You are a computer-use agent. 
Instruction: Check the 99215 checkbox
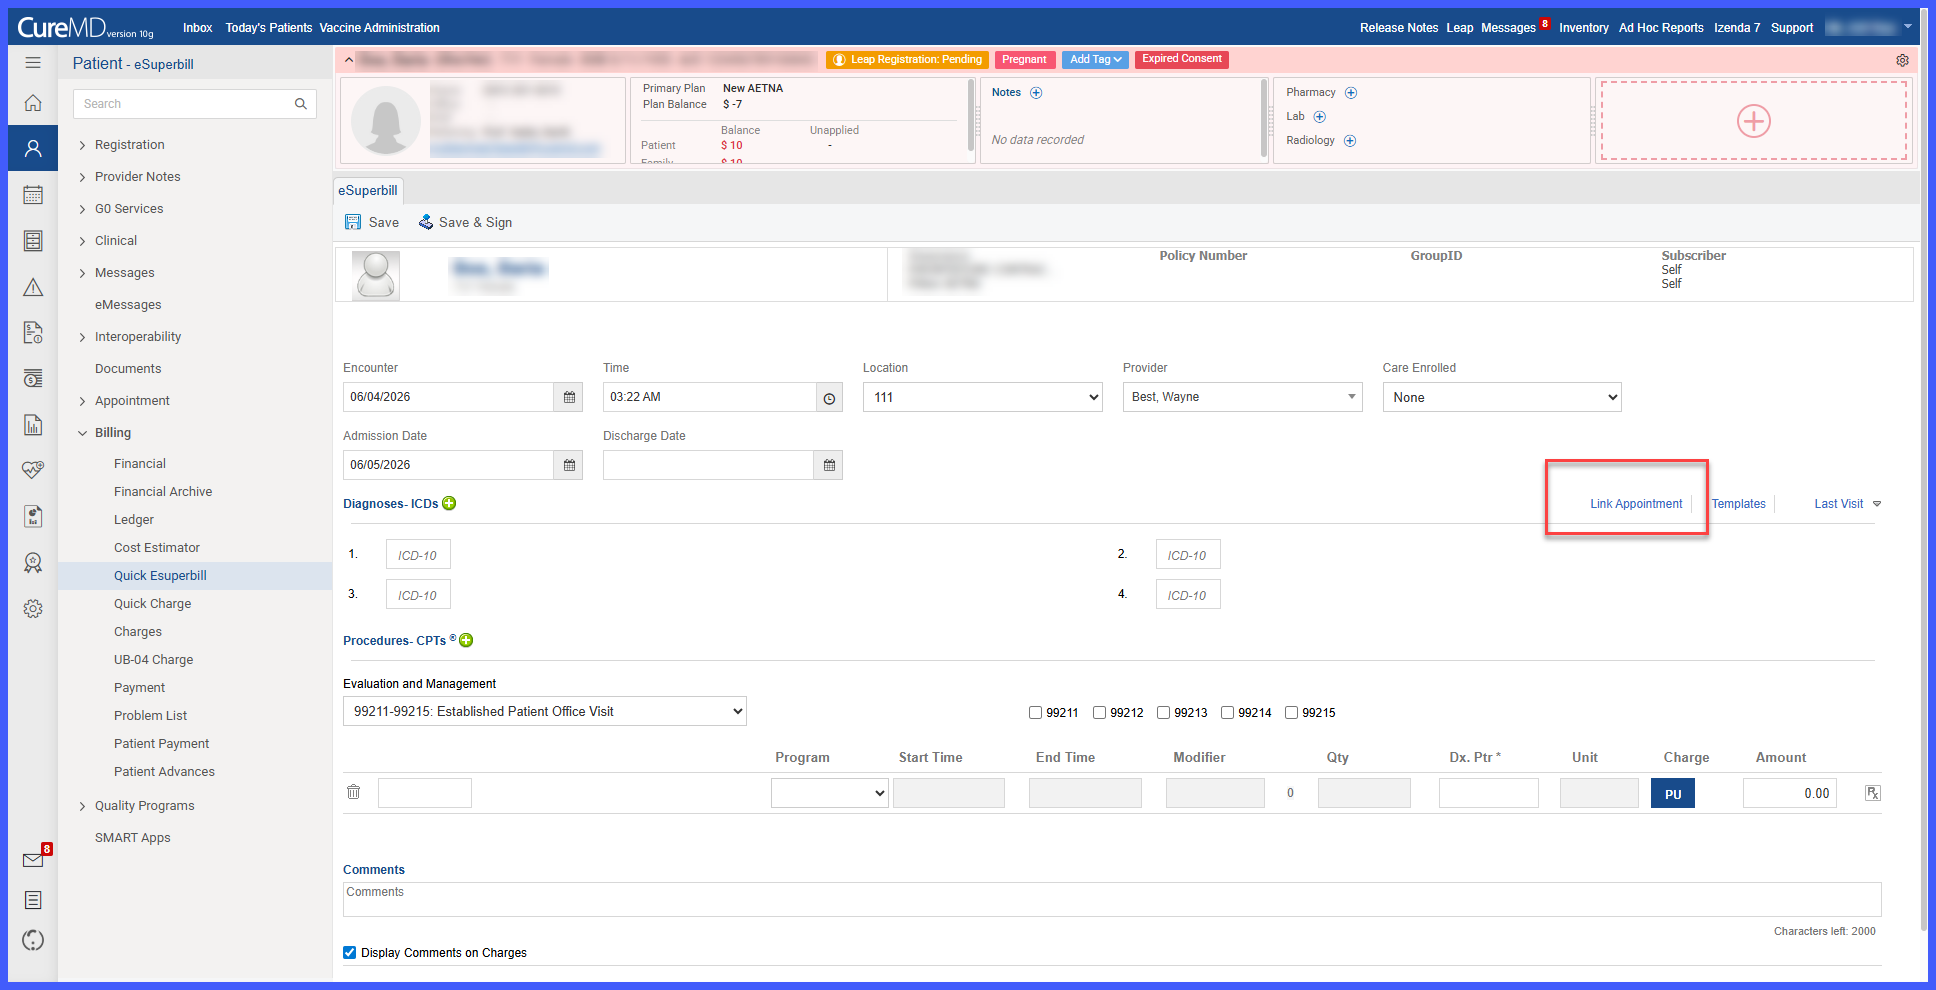[x=1291, y=713]
